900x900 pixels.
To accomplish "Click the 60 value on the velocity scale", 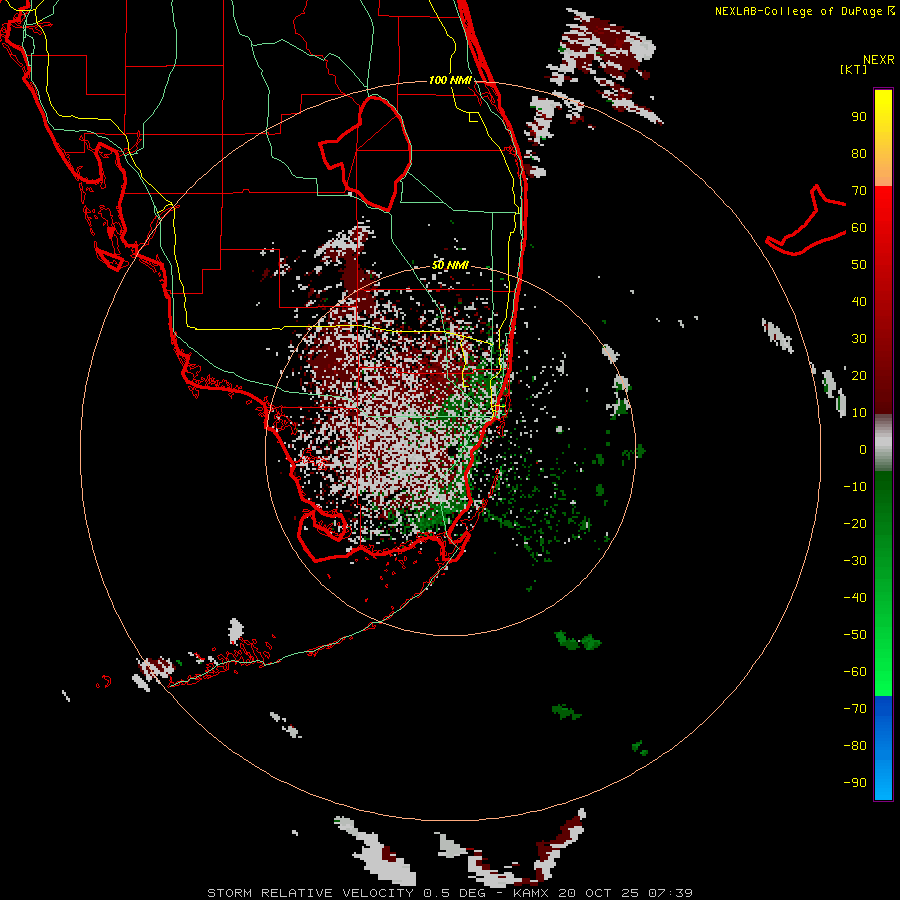I will pos(859,227).
